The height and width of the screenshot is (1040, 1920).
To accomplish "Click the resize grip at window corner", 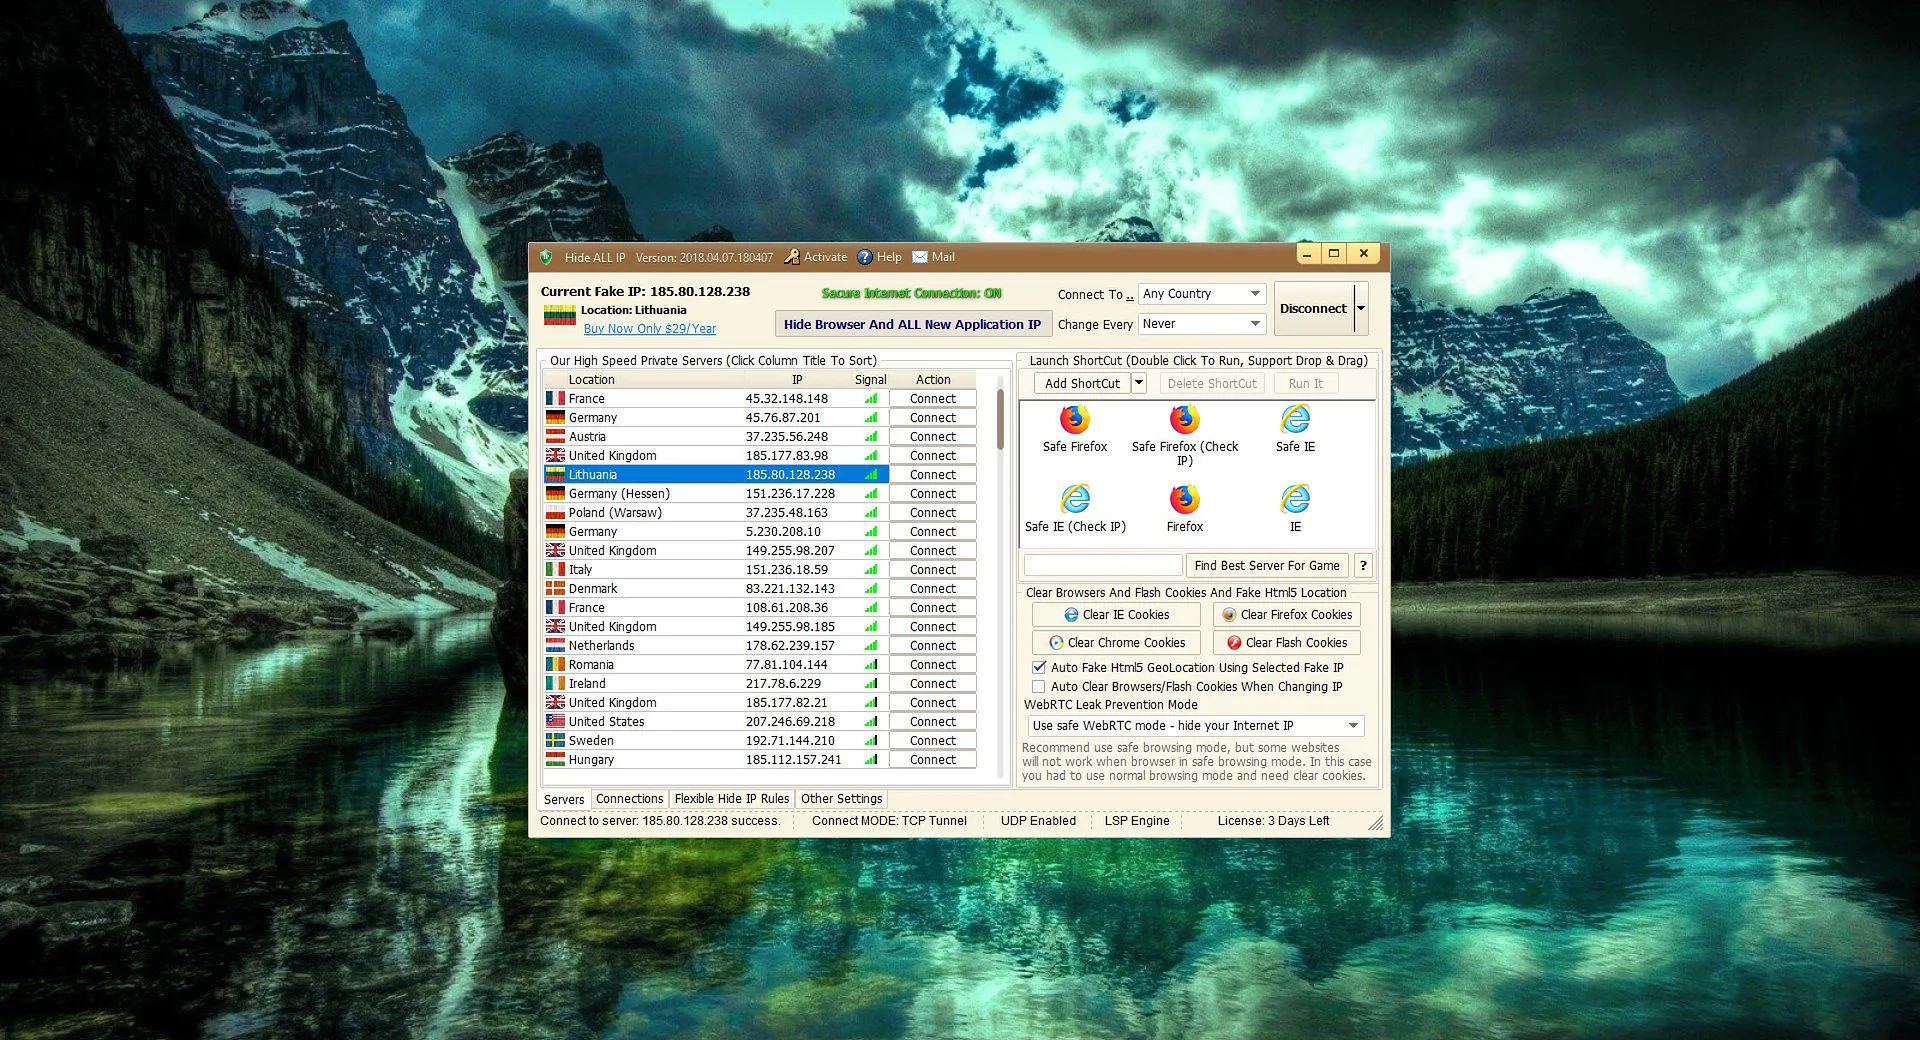I will [x=1376, y=823].
